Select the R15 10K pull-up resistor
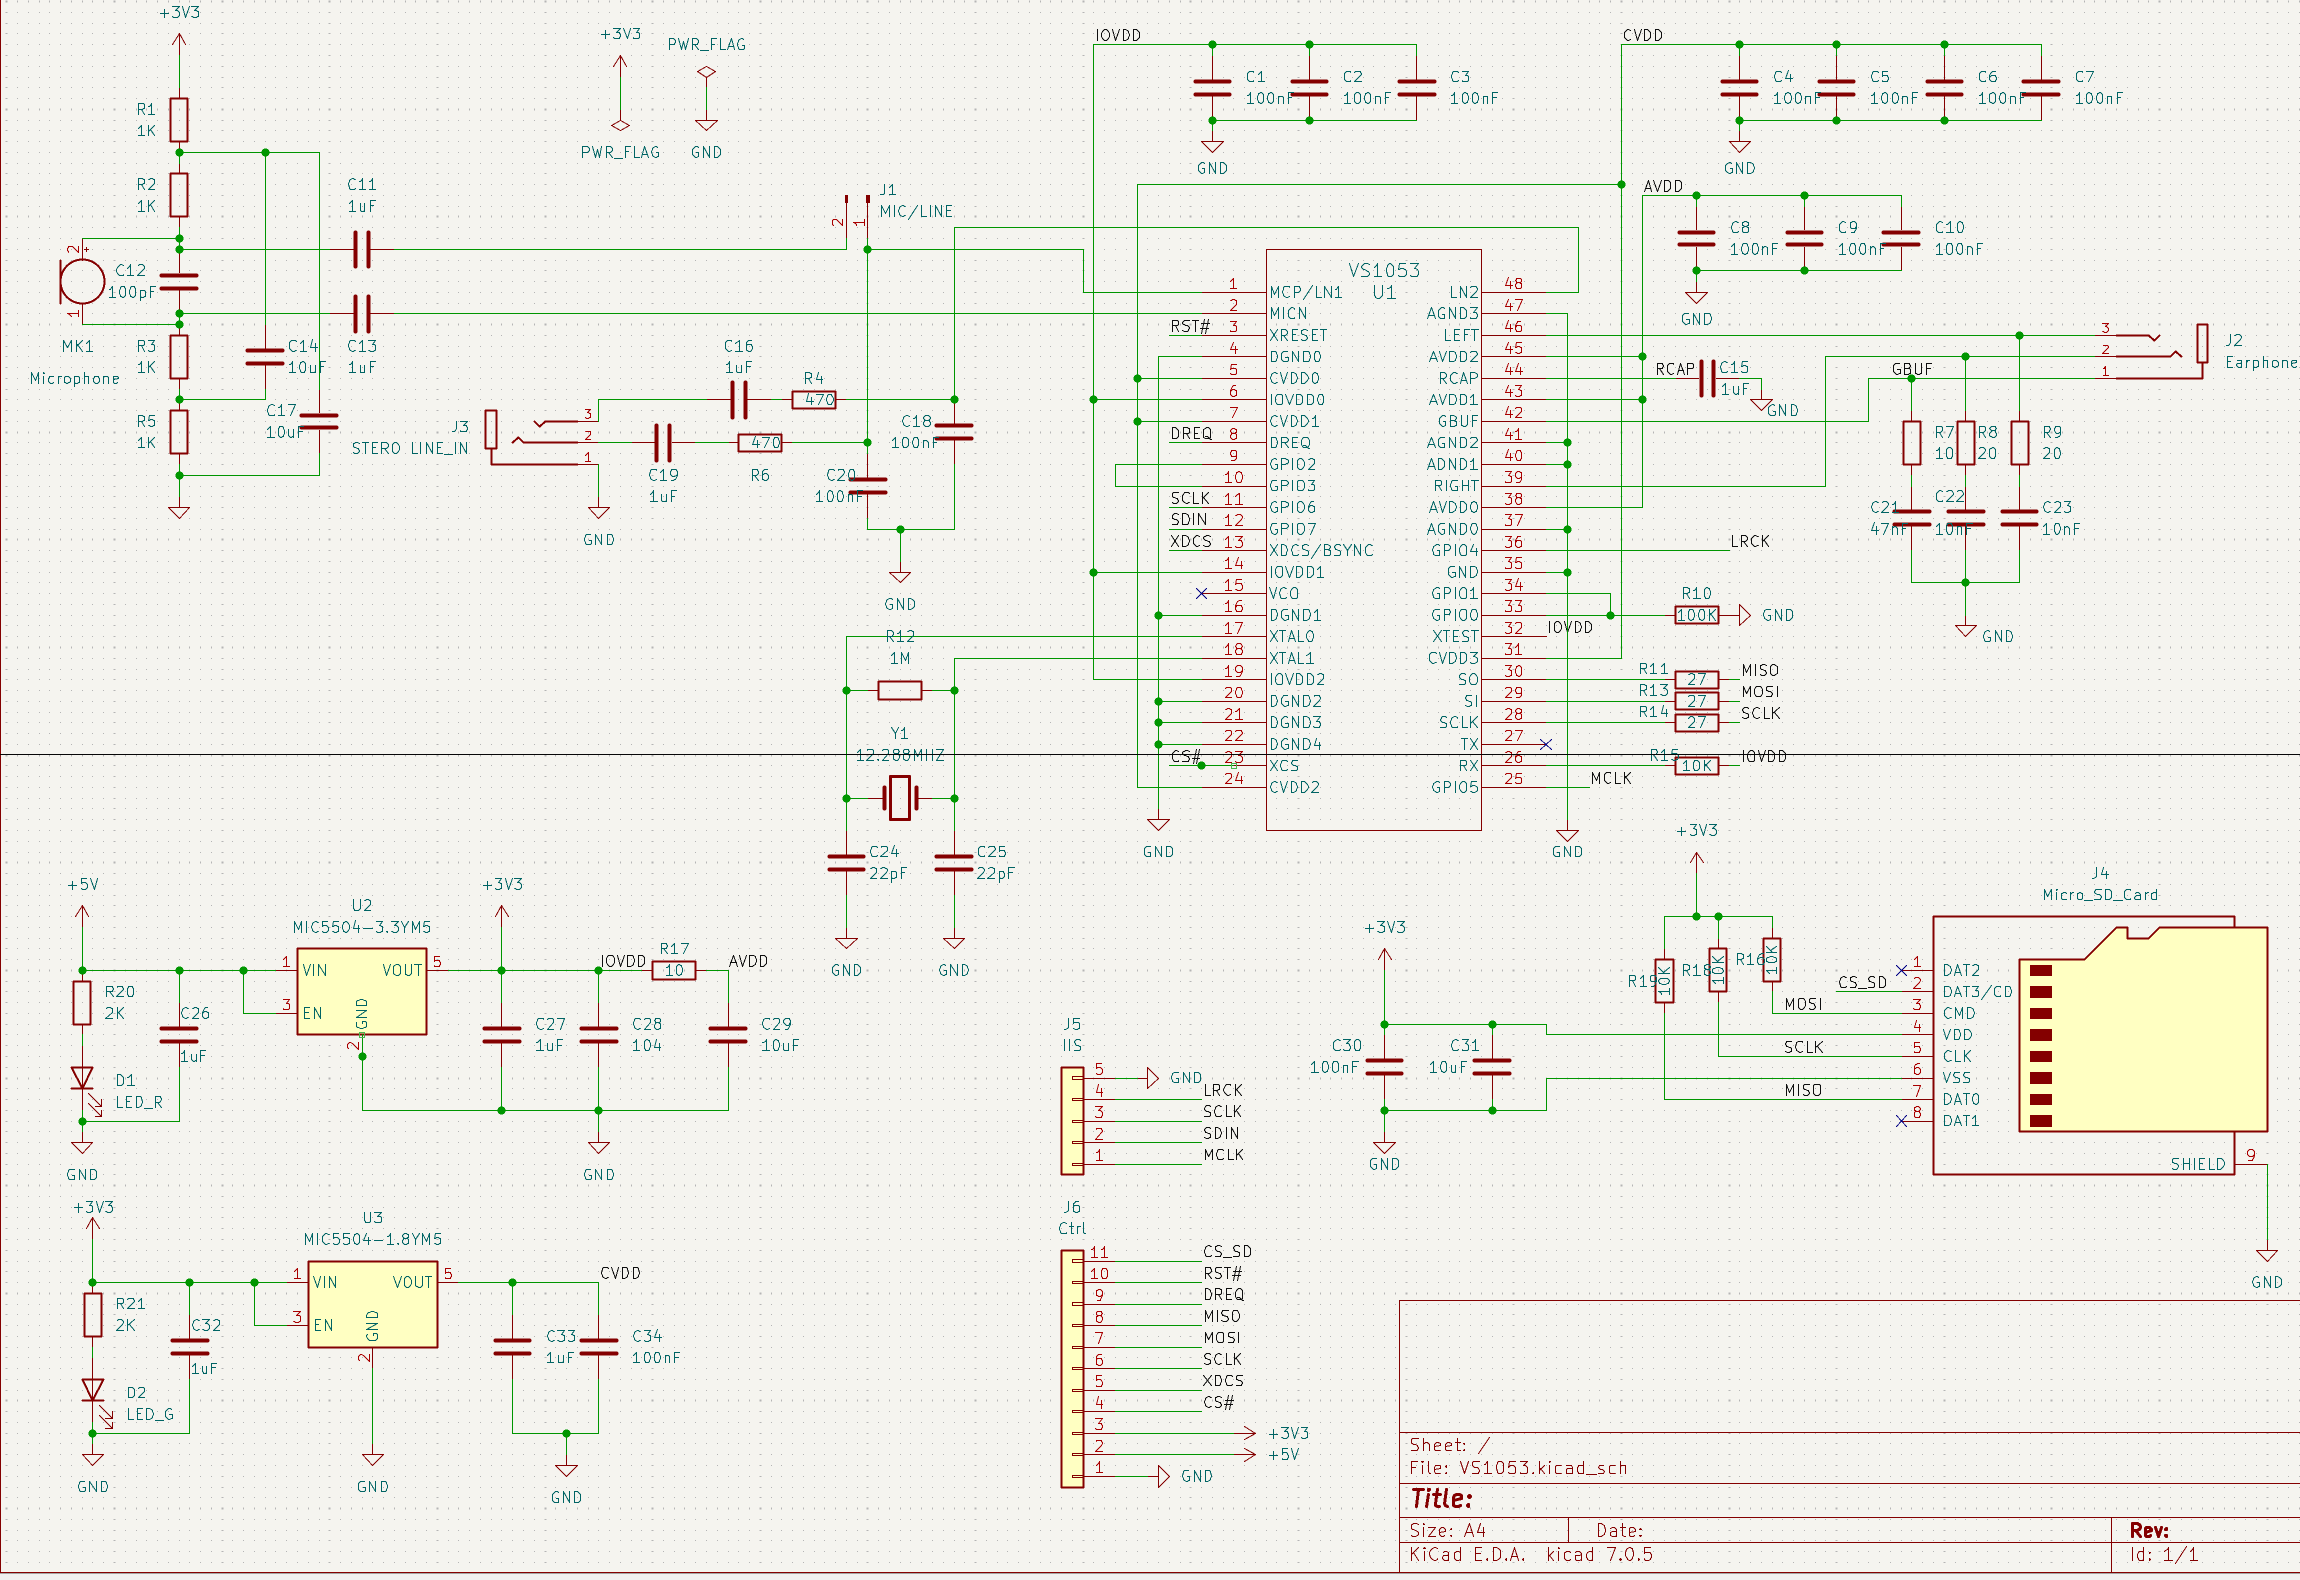2300x1580 pixels. point(1697,766)
